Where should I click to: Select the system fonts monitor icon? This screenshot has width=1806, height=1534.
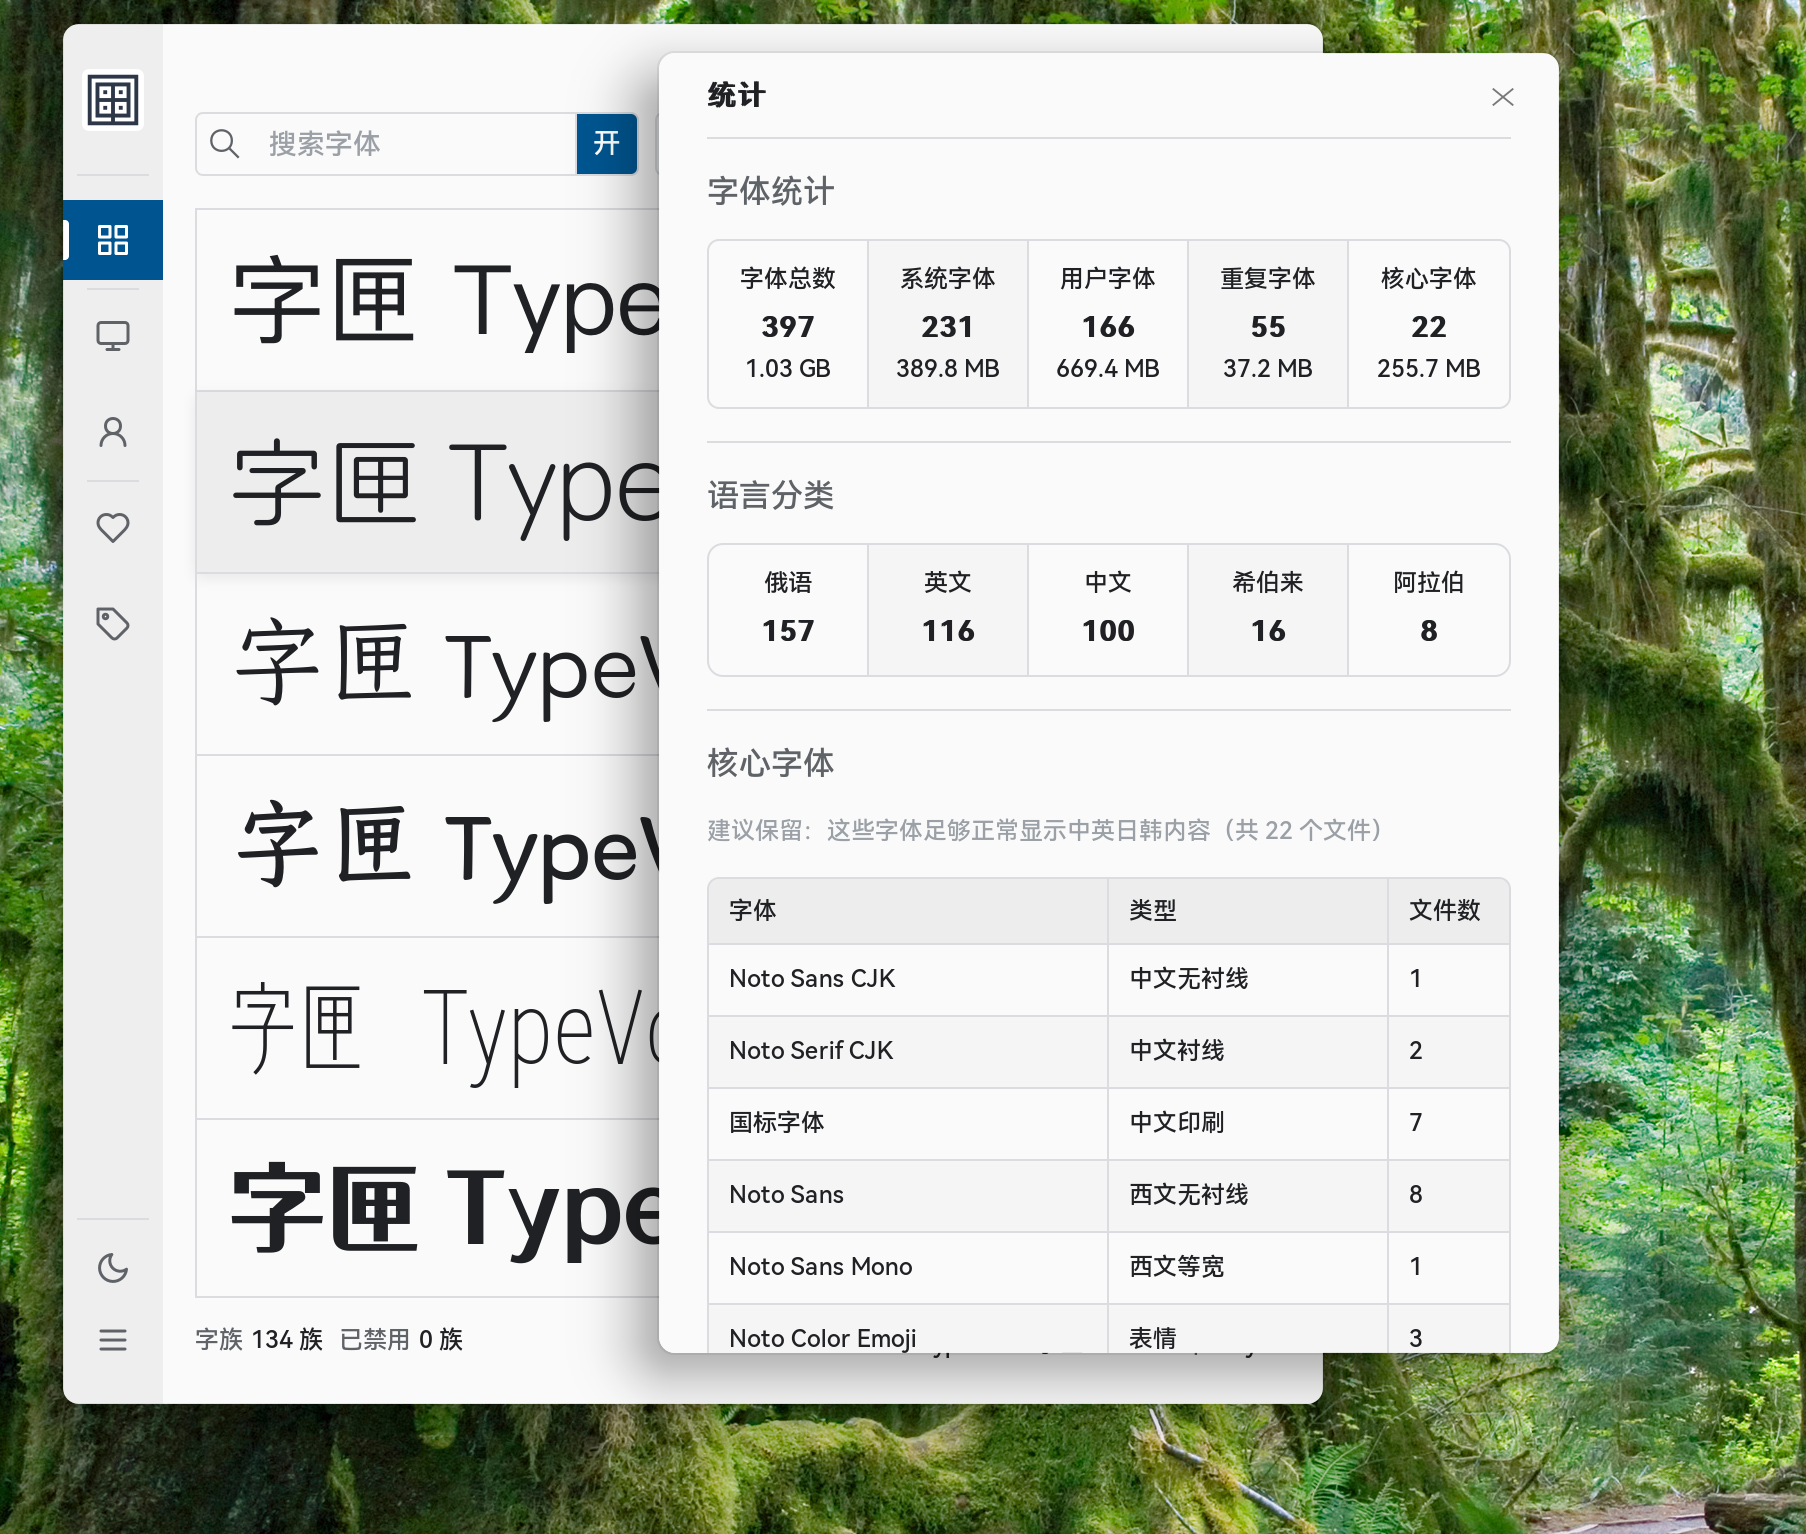tap(115, 335)
